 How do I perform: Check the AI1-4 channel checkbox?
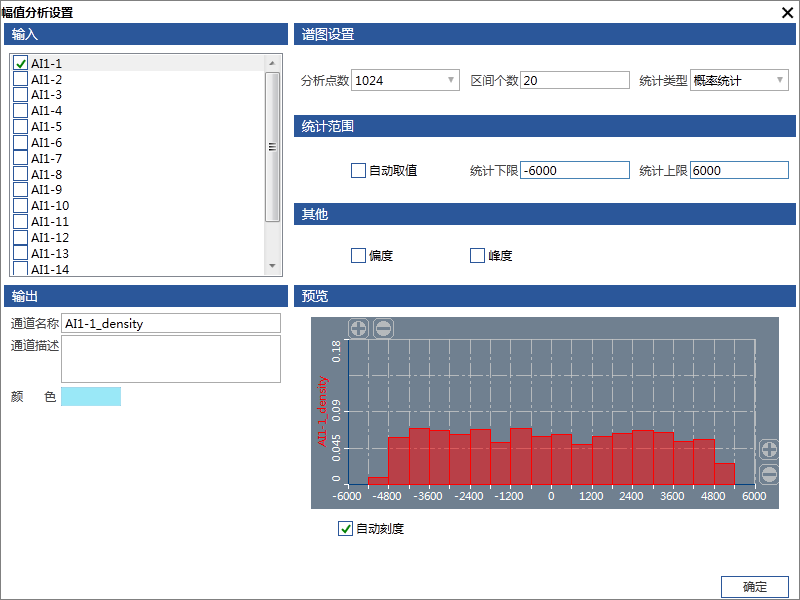20,111
